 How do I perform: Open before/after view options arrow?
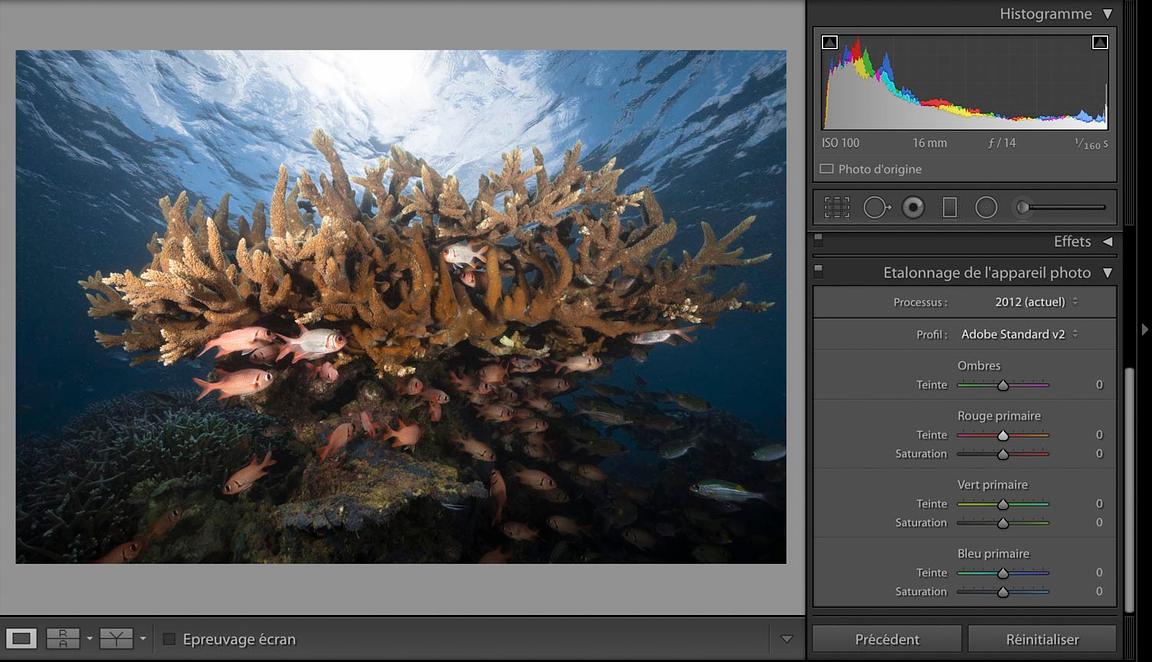tap(90, 638)
